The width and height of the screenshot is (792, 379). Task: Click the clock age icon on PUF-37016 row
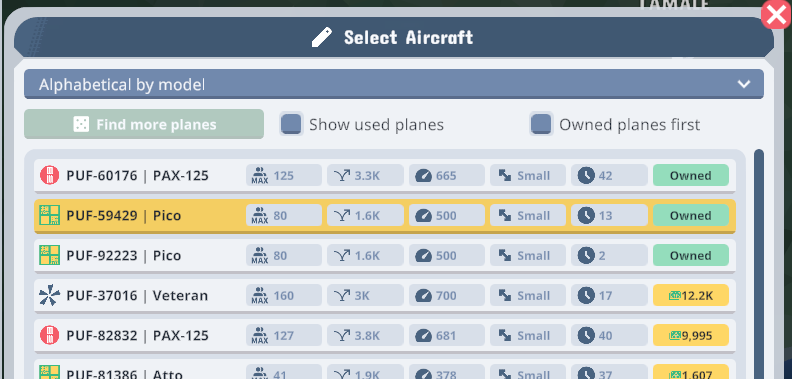click(x=586, y=296)
